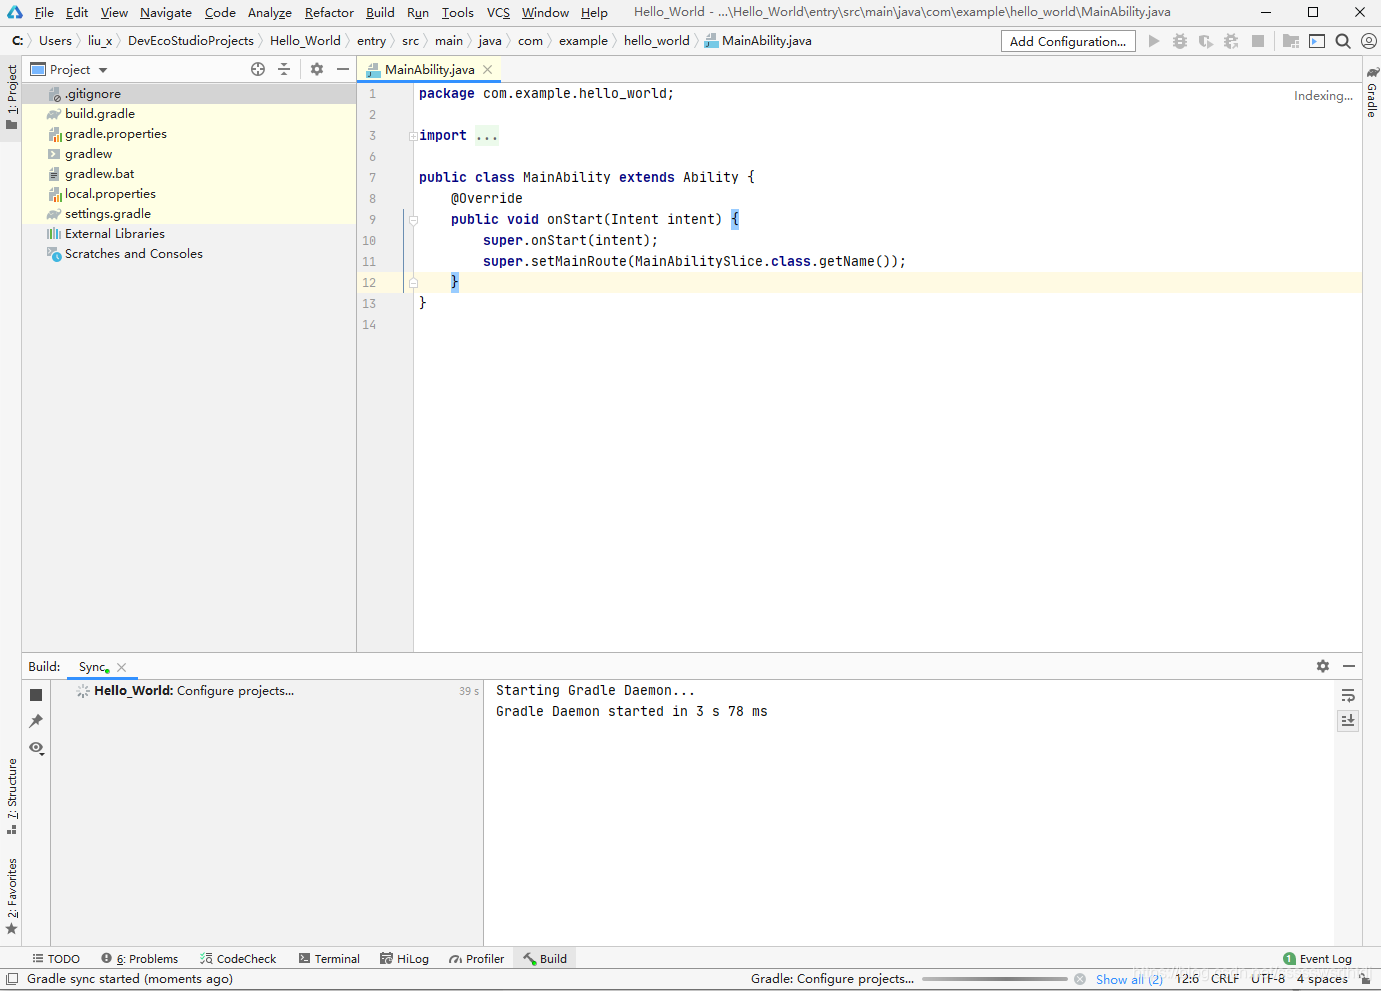Hide the Project panel with minus icon
The image size is (1381, 991).
pos(343,69)
